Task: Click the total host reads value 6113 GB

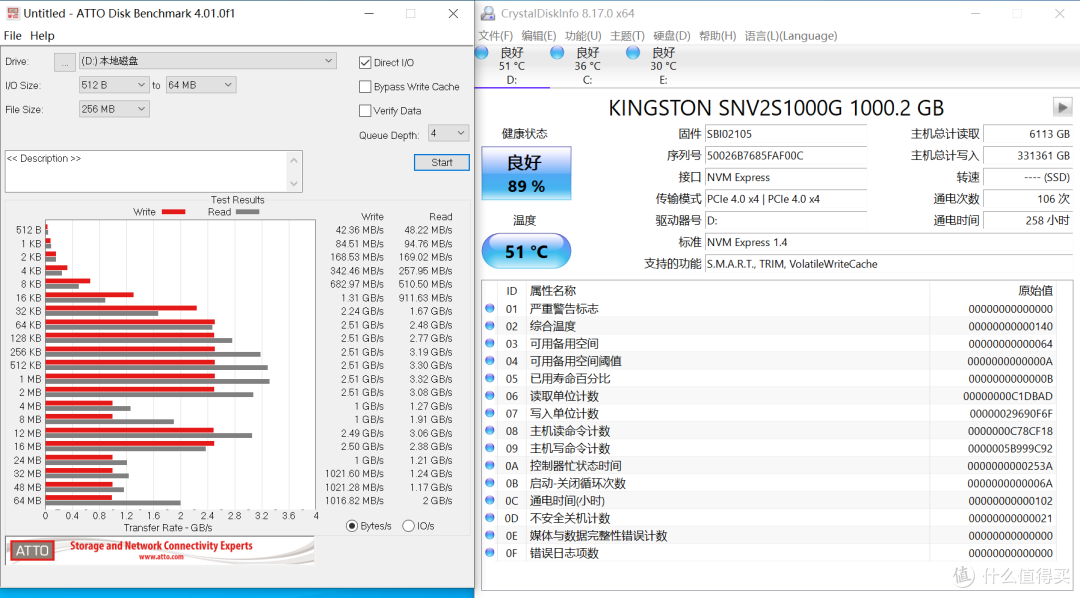Action: click(x=1028, y=134)
